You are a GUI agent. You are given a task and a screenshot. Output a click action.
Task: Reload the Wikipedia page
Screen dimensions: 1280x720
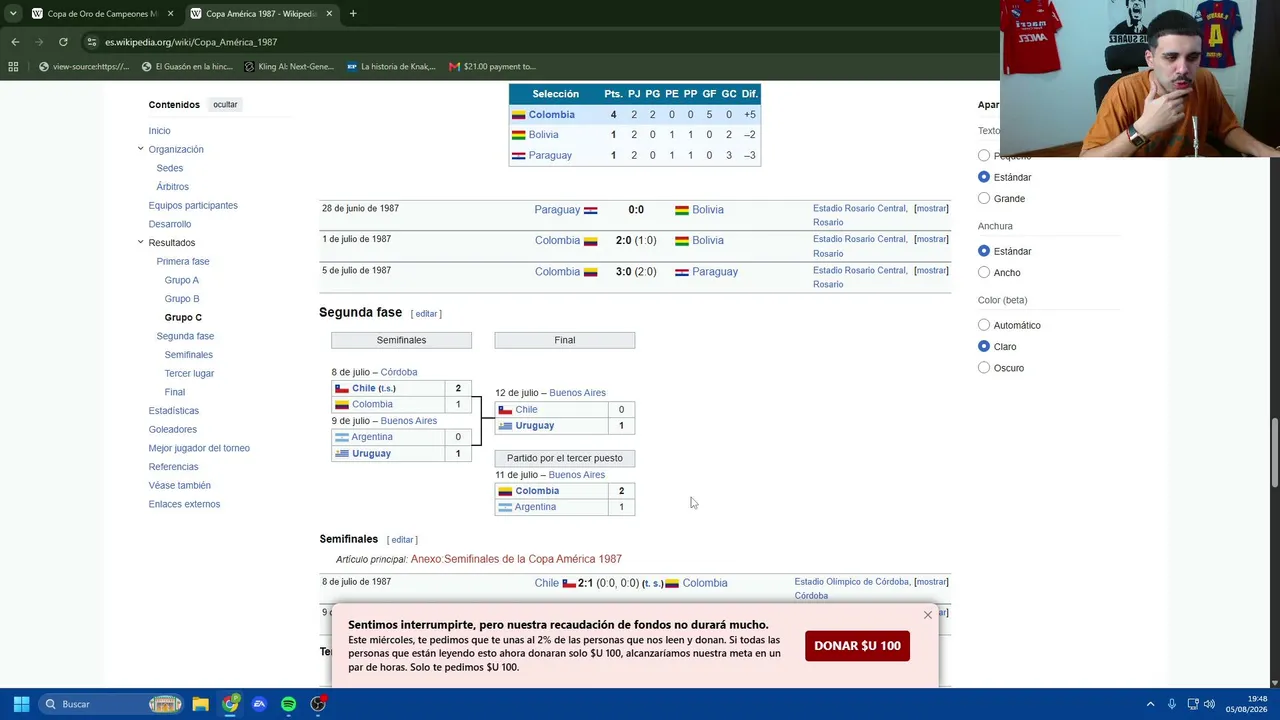63,42
